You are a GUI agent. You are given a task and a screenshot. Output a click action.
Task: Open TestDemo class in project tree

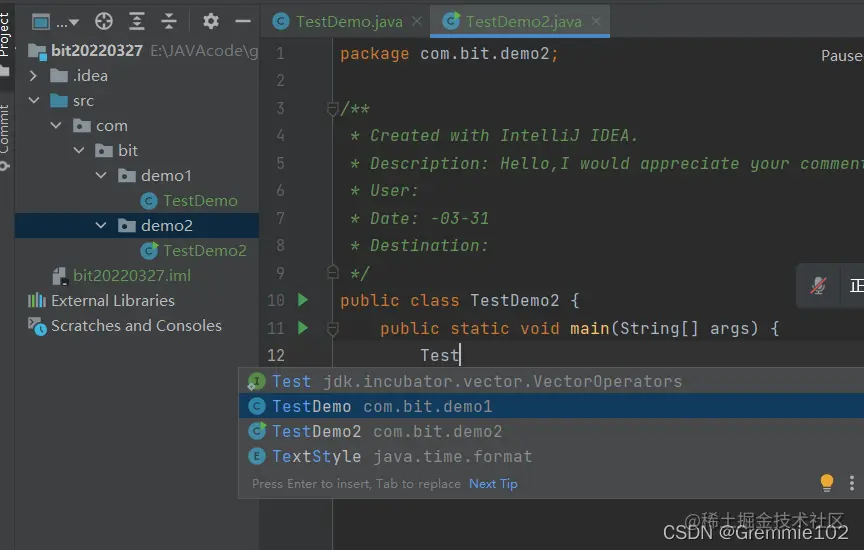(x=200, y=201)
